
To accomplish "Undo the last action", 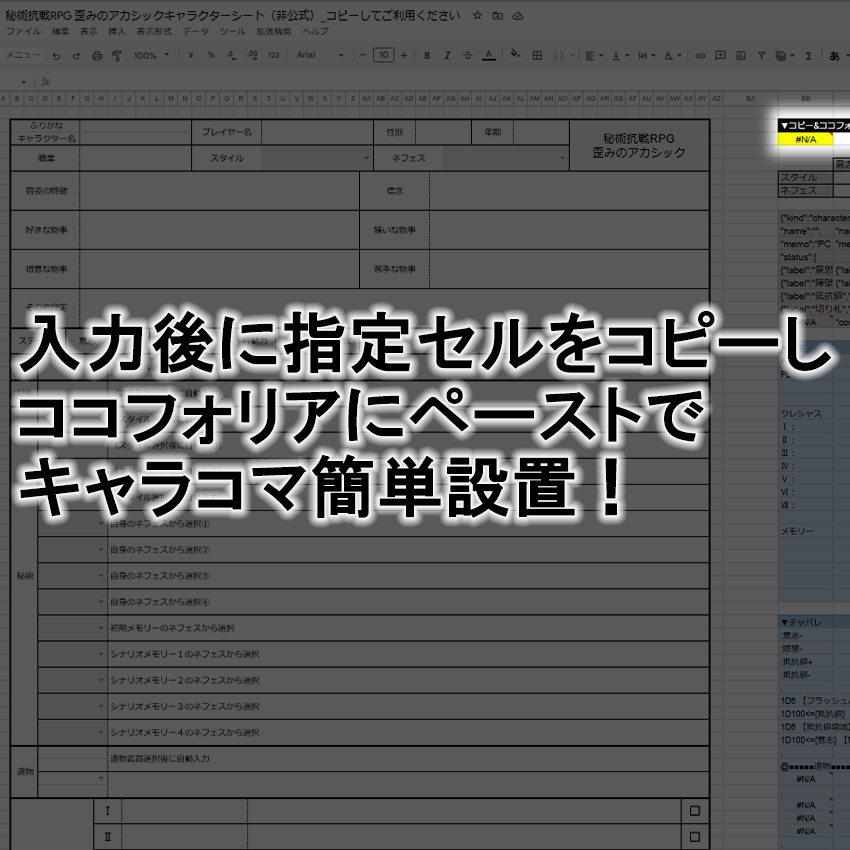I will coord(56,56).
